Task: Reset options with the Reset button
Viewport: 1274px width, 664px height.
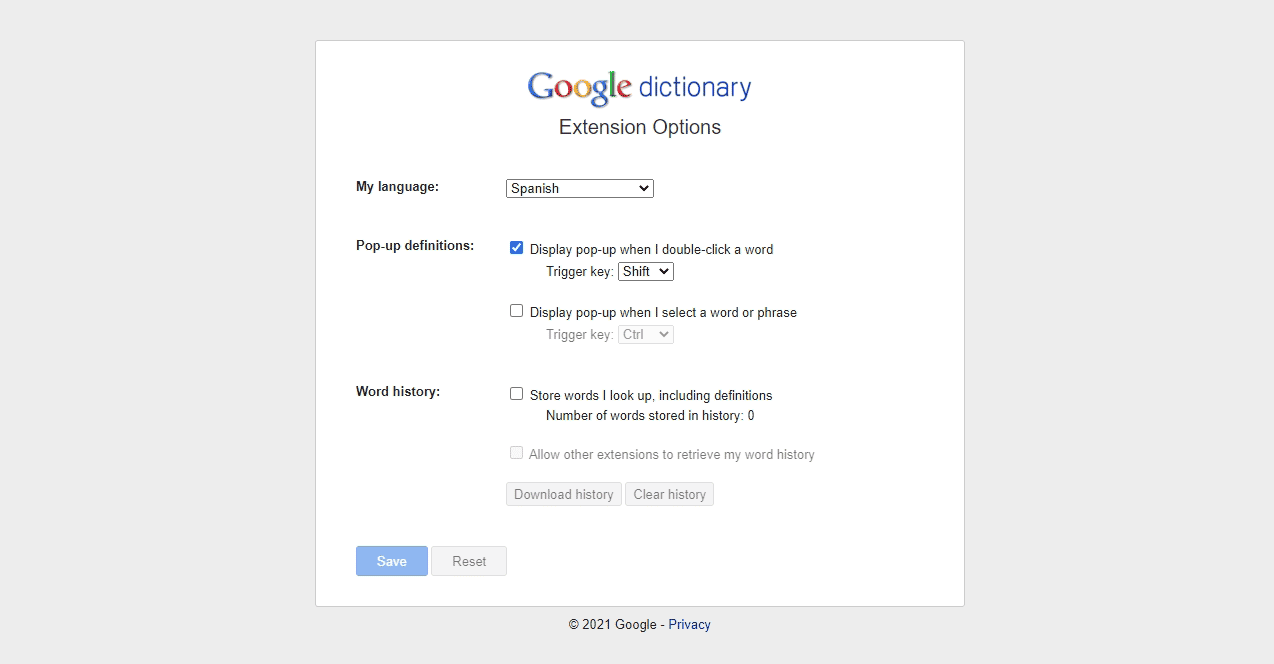Action: pyautogui.click(x=469, y=561)
